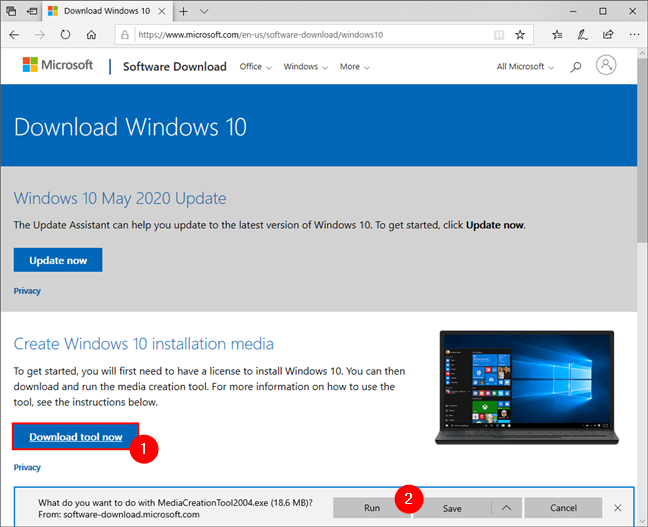Run the MediaCreationTool download
Image resolution: width=648 pixels, height=527 pixels.
coord(372,508)
